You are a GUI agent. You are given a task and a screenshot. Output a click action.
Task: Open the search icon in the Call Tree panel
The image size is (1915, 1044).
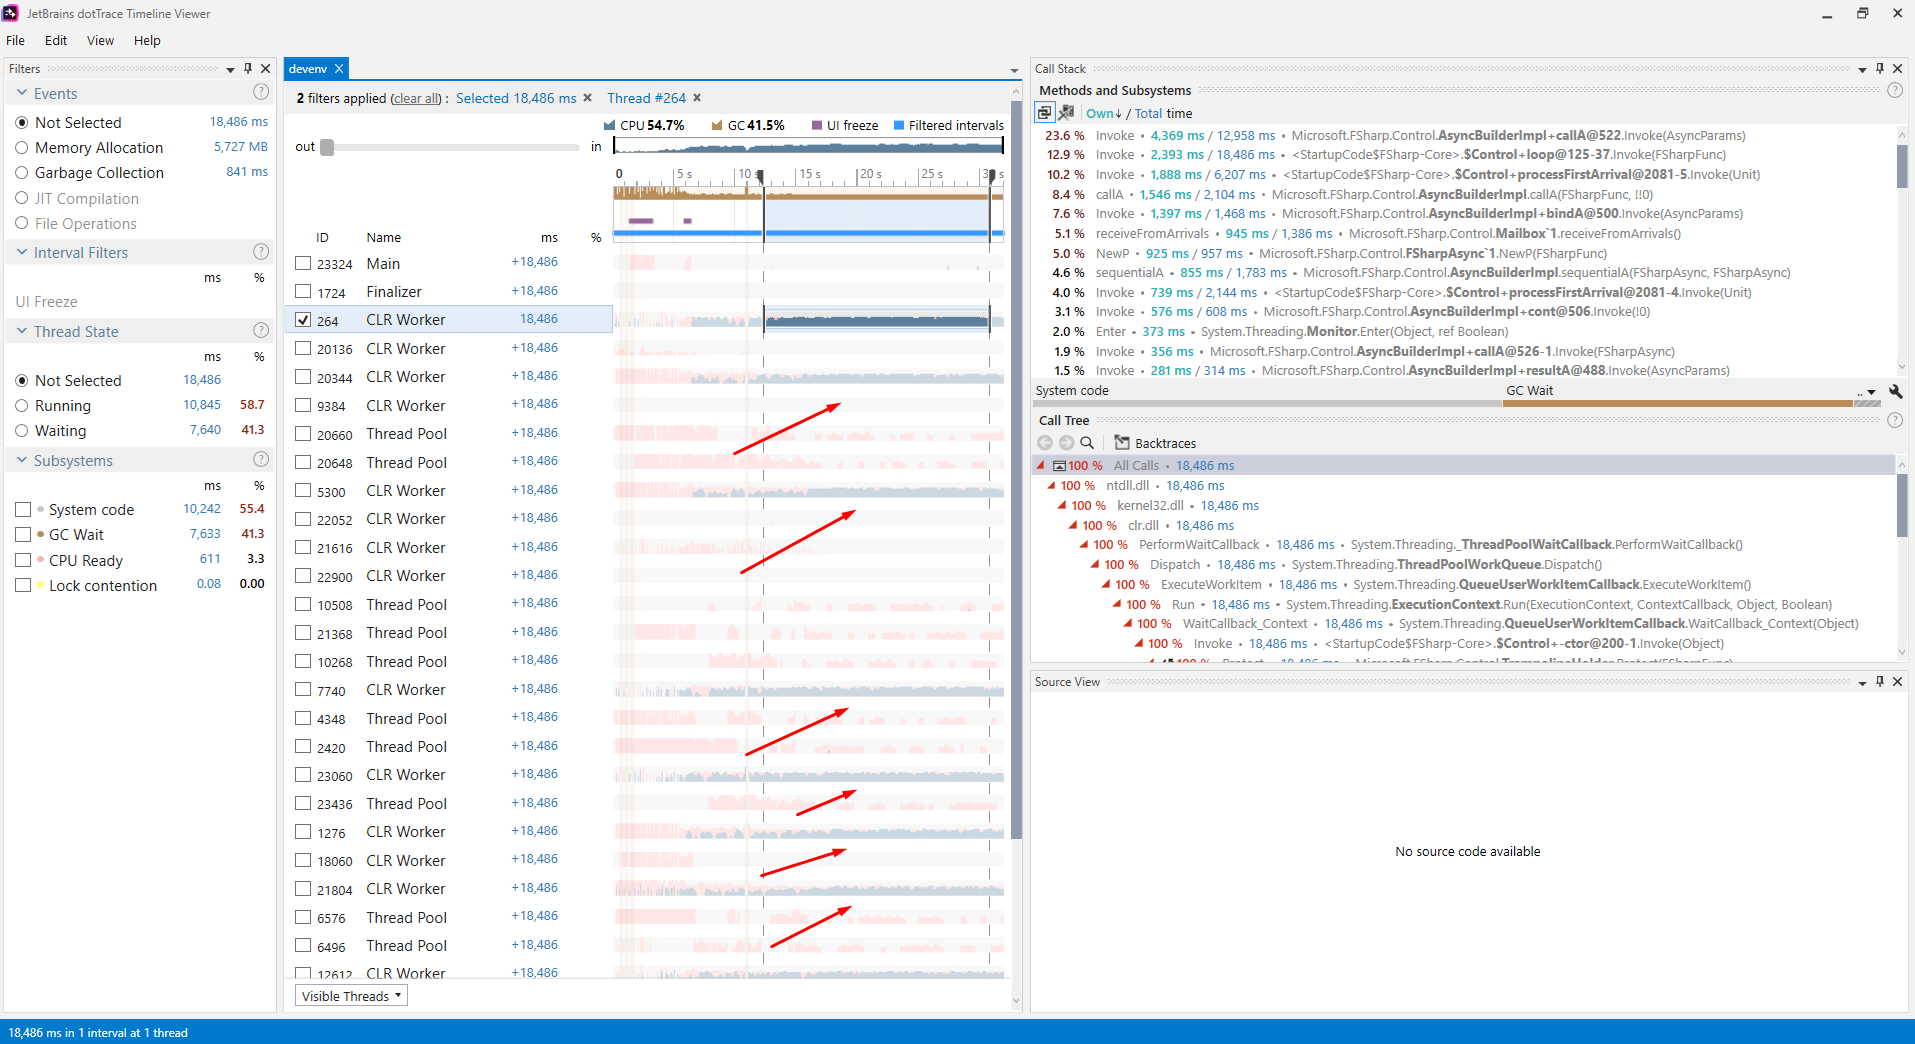pos(1087,442)
